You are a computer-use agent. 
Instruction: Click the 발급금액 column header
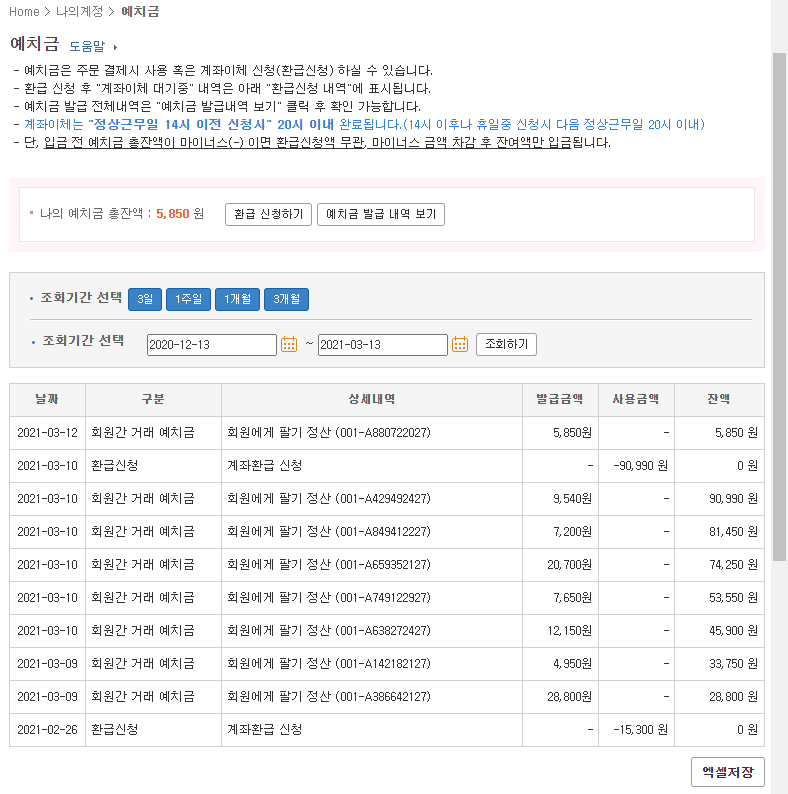pyautogui.click(x=560, y=400)
